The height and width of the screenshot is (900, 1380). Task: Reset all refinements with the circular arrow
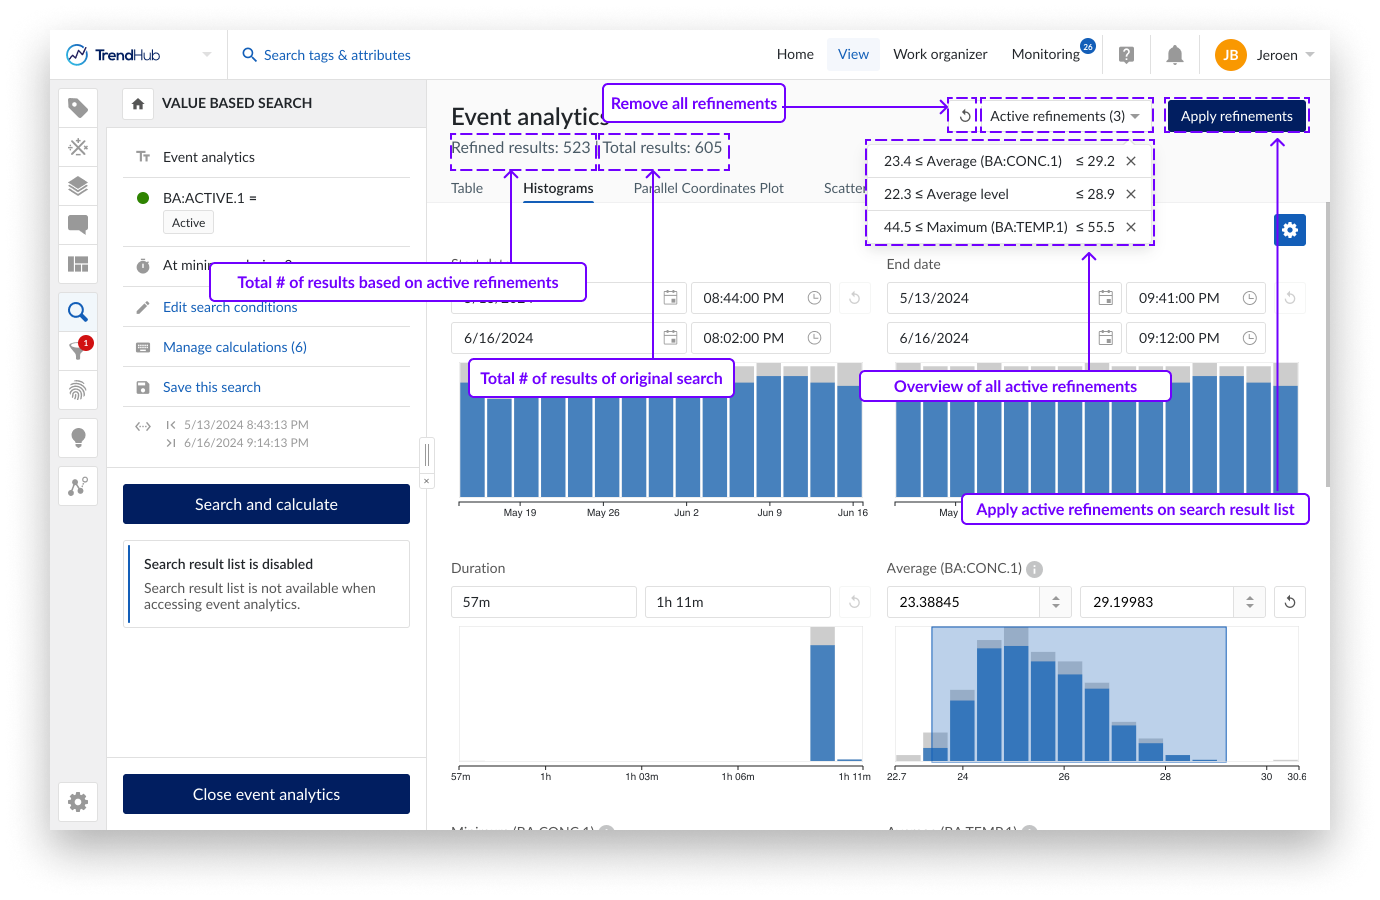click(965, 116)
